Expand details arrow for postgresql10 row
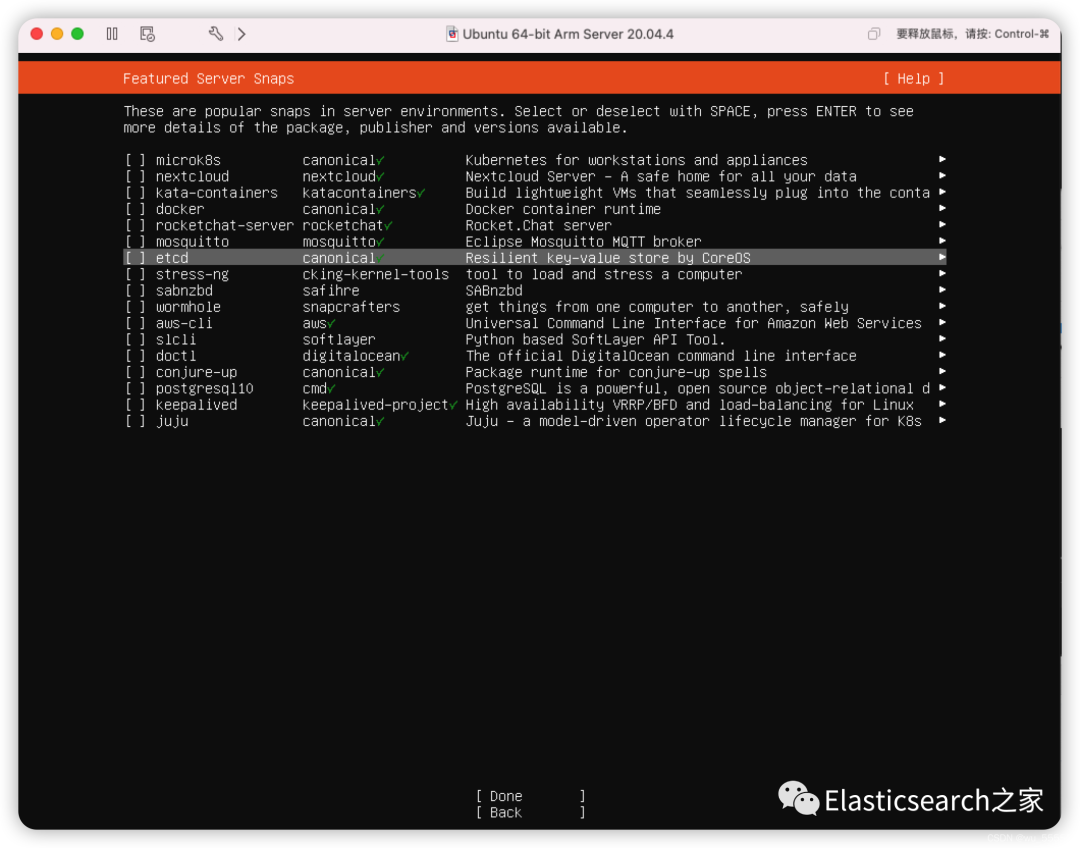The height and width of the screenshot is (848, 1080). tap(942, 388)
